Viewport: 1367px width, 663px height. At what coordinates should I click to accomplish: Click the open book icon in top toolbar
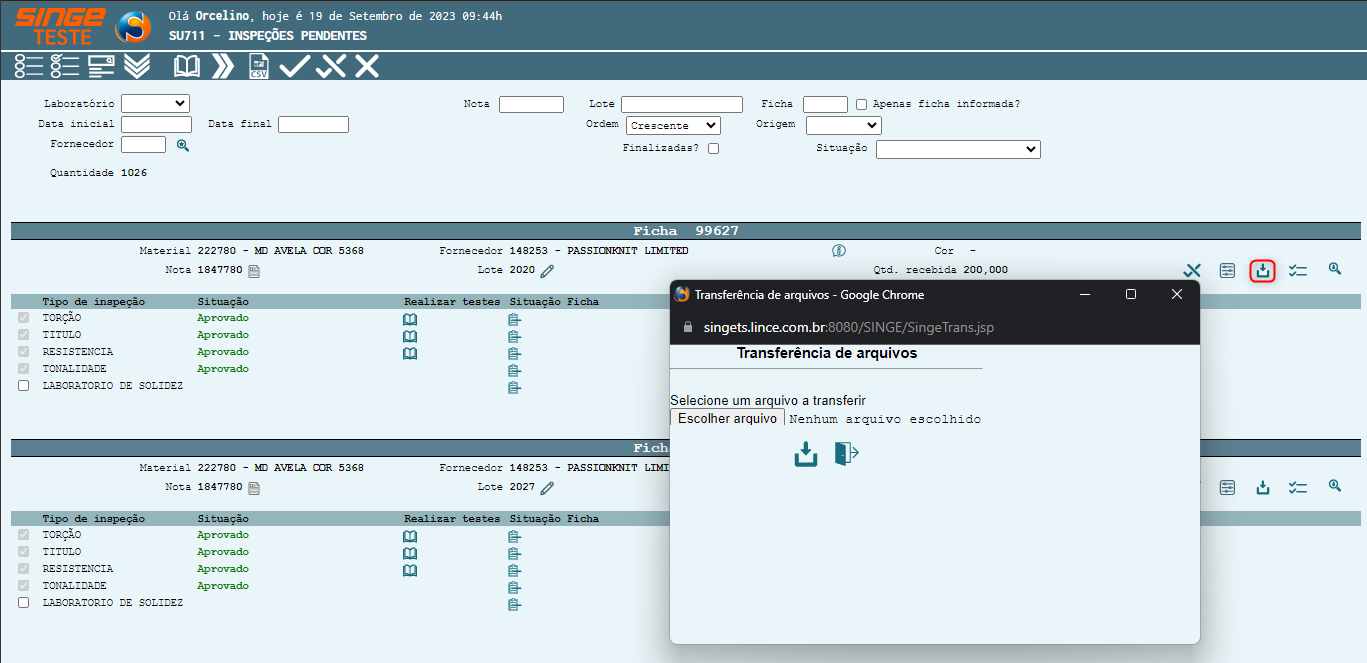click(x=187, y=67)
